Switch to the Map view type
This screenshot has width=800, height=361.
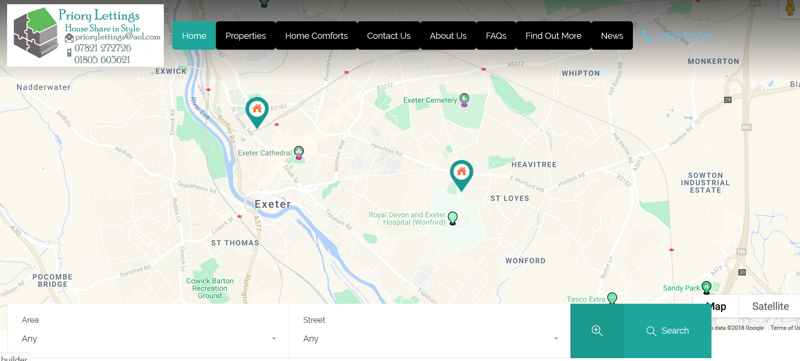(716, 306)
